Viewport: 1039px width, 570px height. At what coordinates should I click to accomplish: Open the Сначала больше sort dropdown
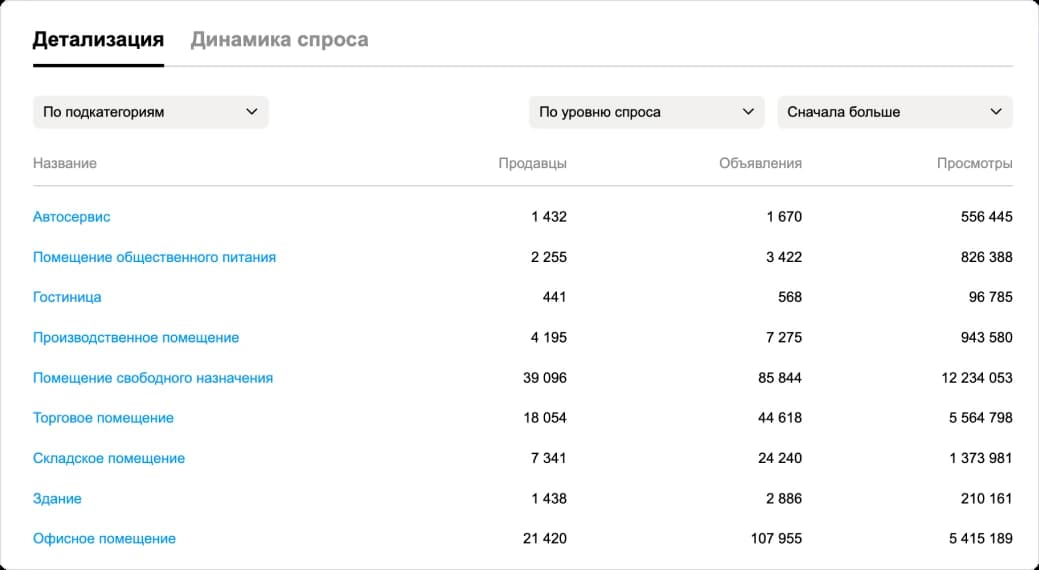[x=895, y=112]
